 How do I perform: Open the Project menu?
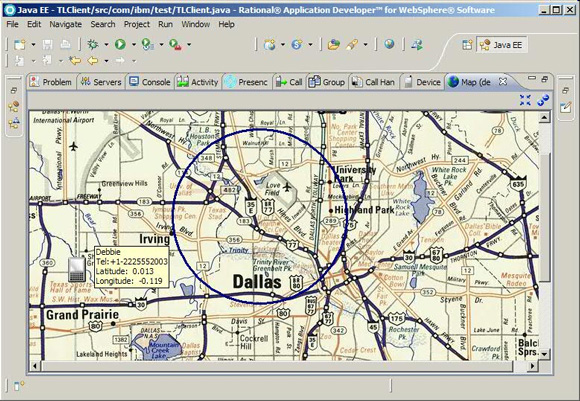point(136,24)
